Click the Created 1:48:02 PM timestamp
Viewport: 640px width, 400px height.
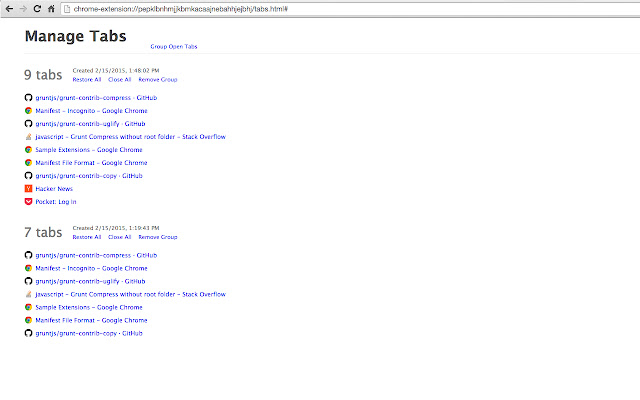click(x=116, y=71)
